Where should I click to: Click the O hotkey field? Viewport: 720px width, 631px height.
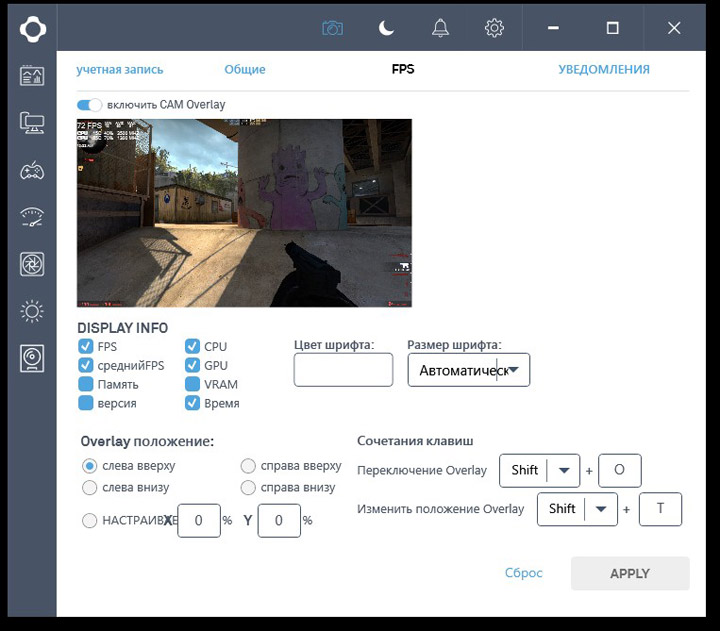(620, 470)
